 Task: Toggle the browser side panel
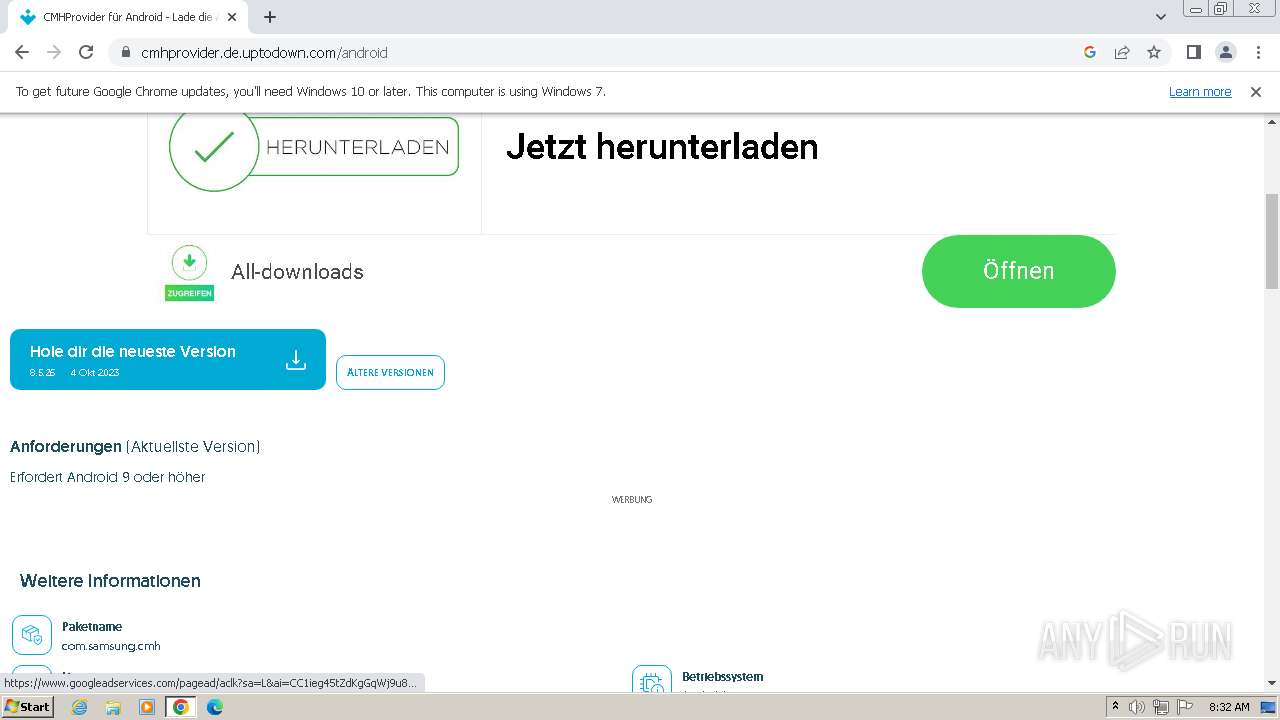(1193, 52)
